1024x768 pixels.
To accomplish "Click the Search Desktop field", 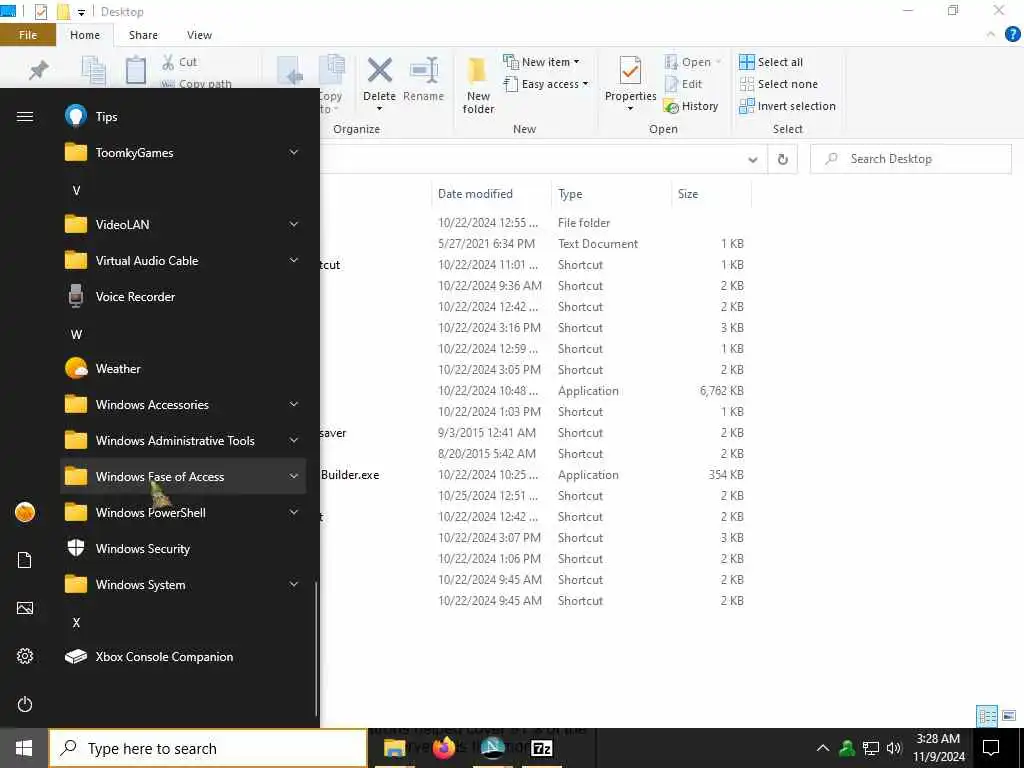I will click(x=911, y=159).
